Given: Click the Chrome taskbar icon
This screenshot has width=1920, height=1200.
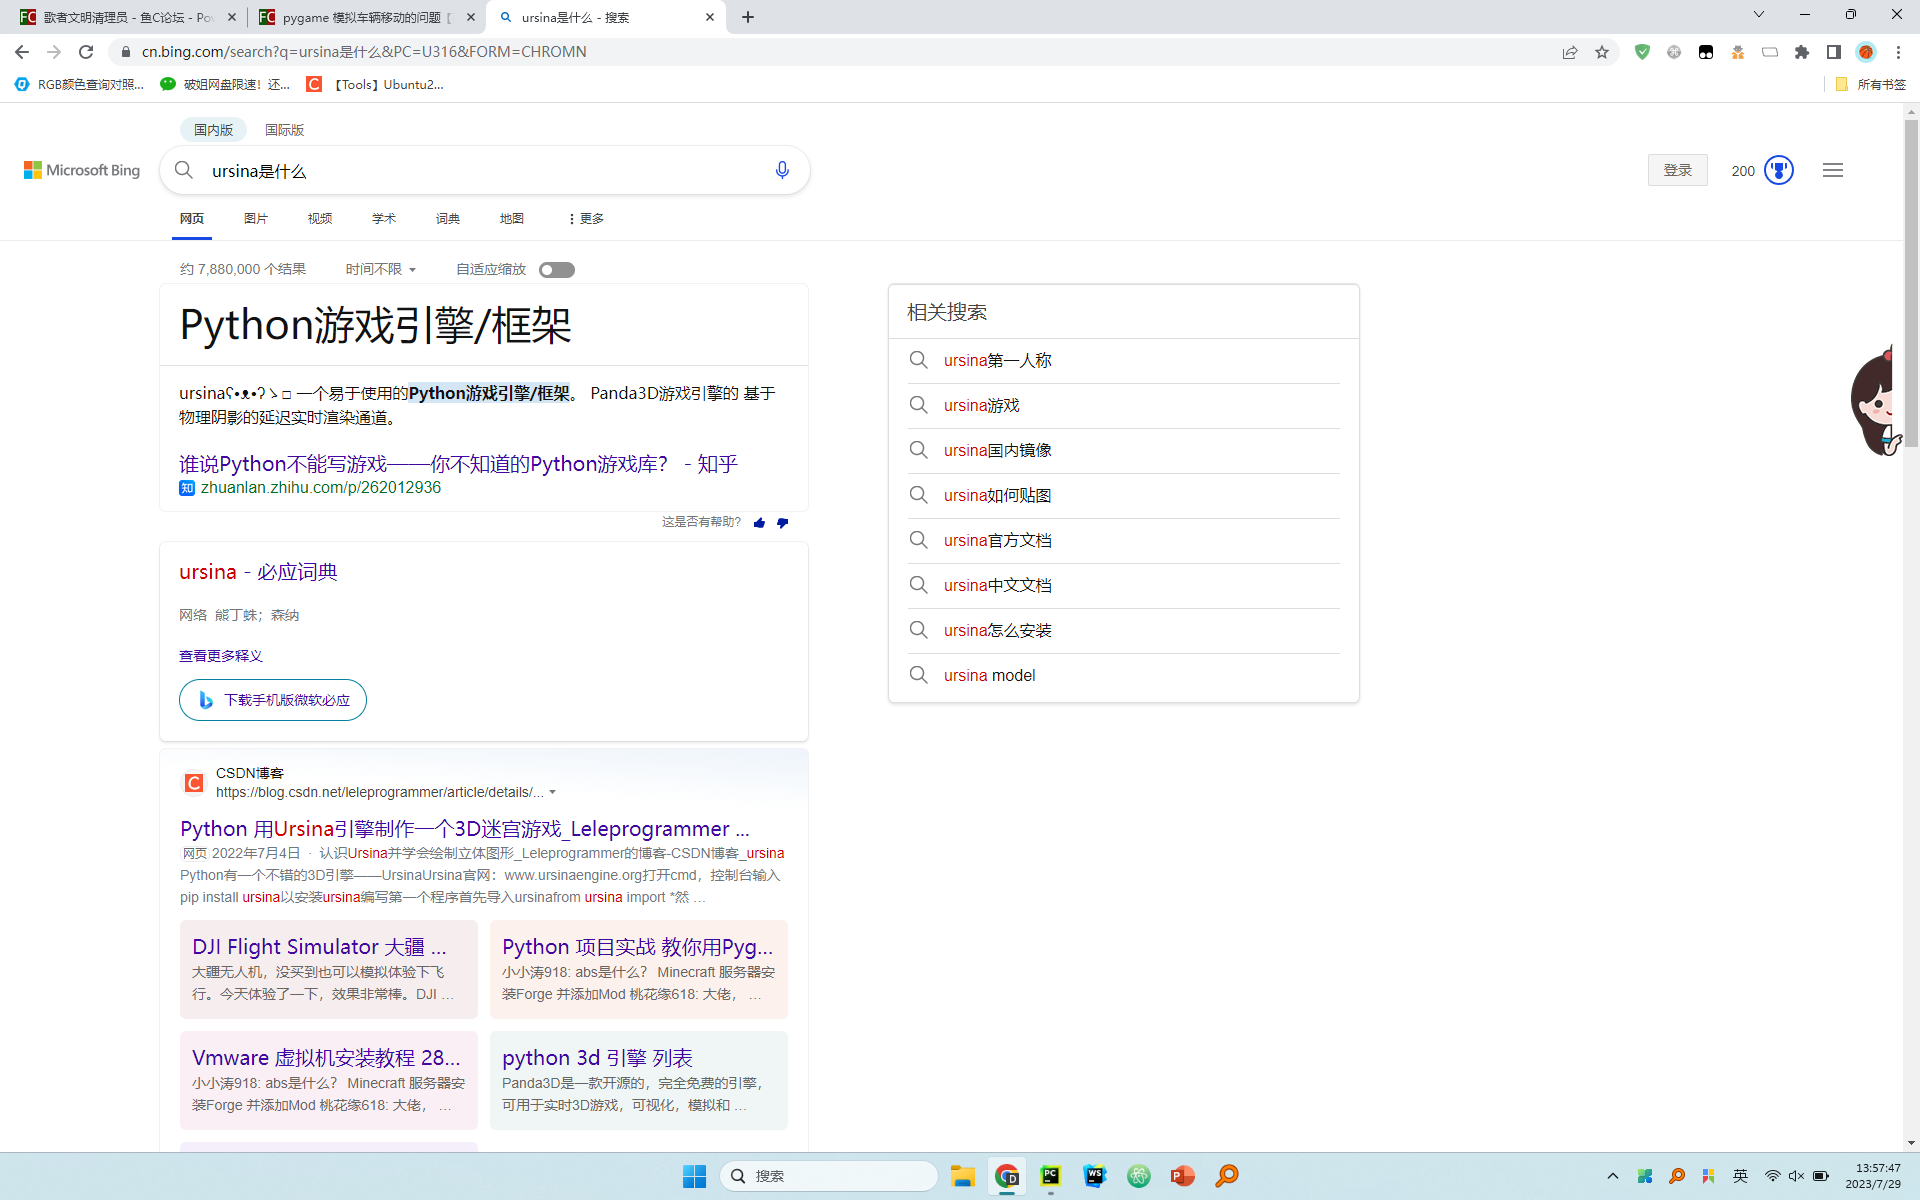Looking at the screenshot, I should [x=1006, y=1176].
